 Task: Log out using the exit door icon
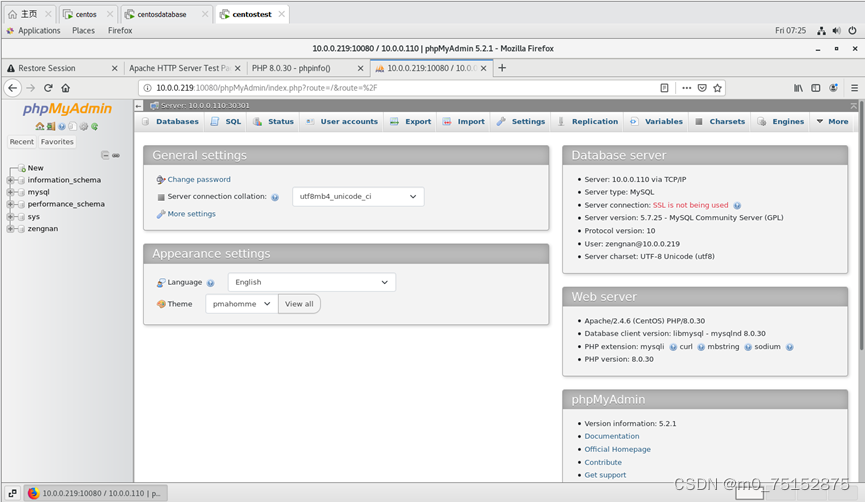tap(51, 126)
